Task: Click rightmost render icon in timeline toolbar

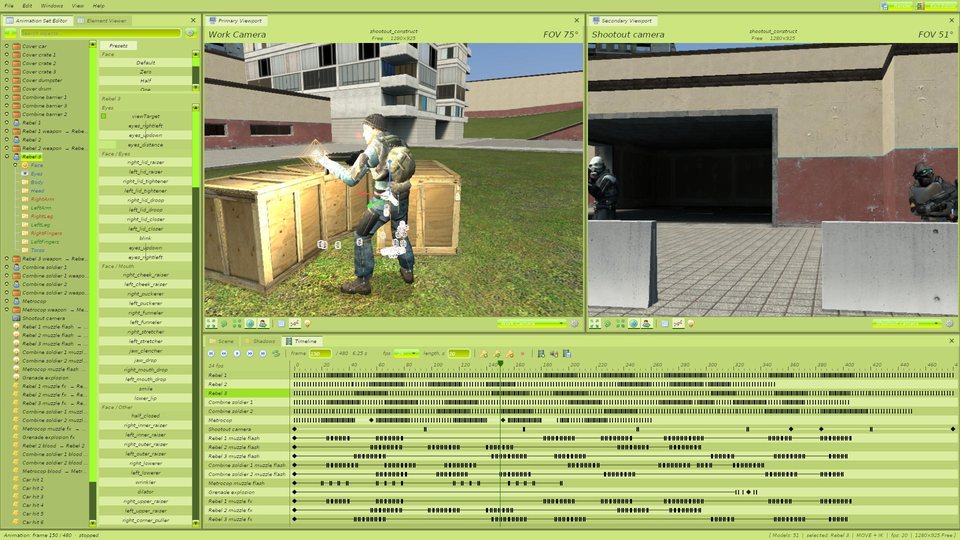Action: [567, 353]
